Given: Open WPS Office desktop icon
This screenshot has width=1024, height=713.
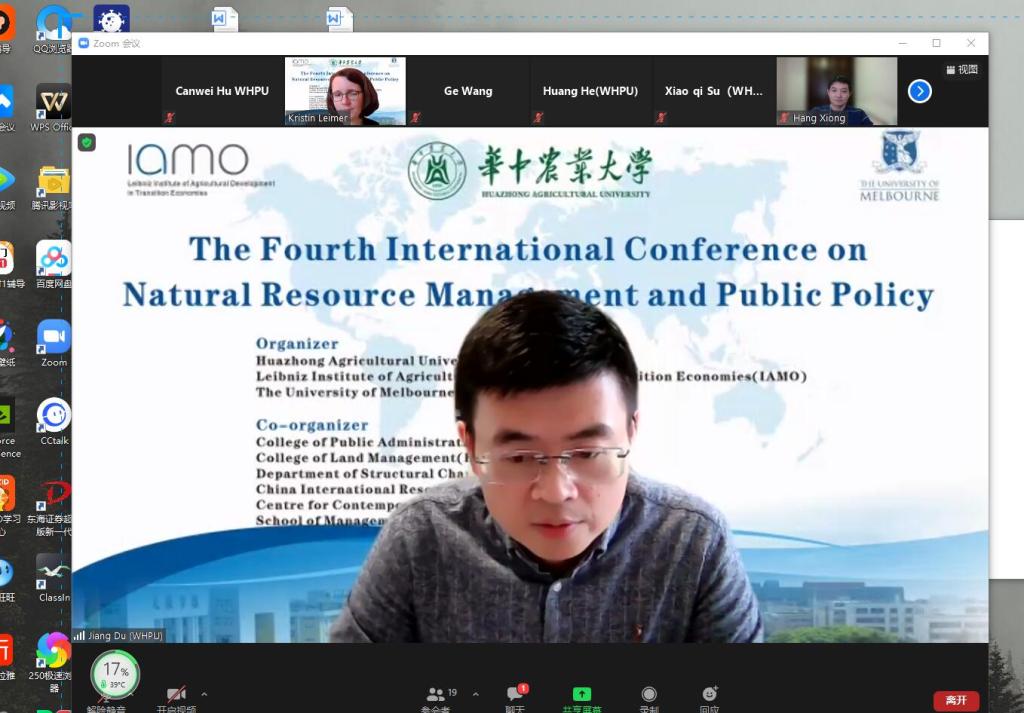Looking at the screenshot, I should click(x=54, y=102).
